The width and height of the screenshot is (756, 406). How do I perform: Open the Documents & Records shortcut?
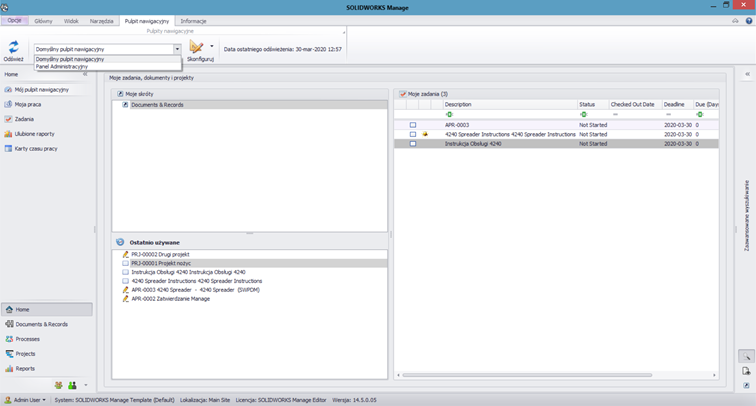click(x=157, y=105)
